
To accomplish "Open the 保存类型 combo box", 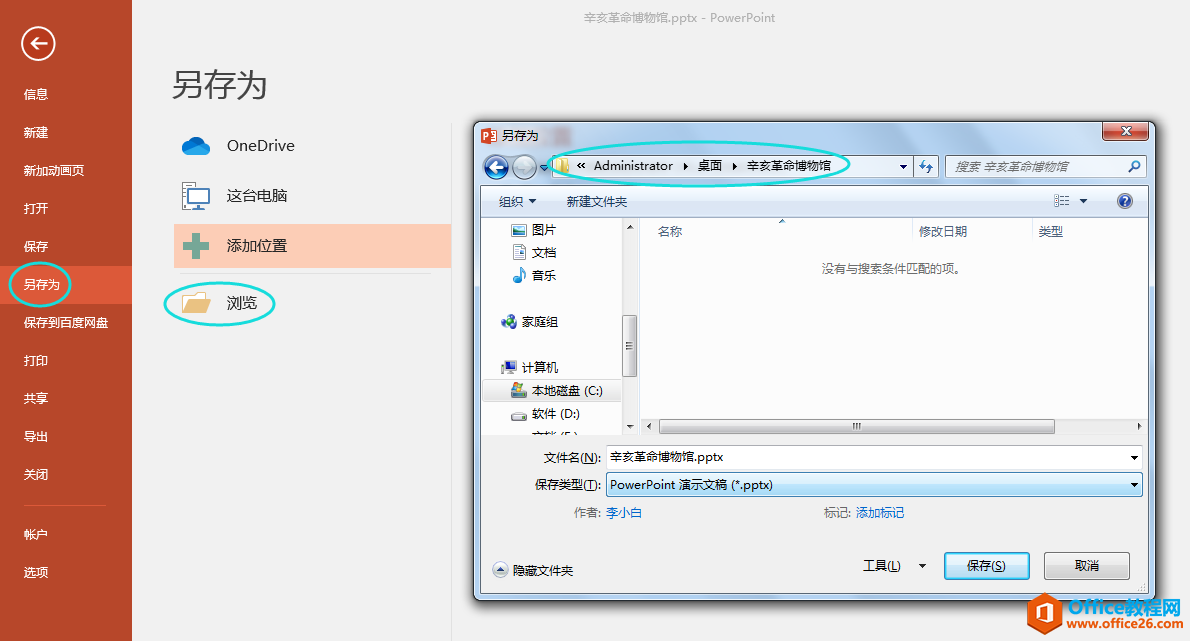I will [x=874, y=485].
